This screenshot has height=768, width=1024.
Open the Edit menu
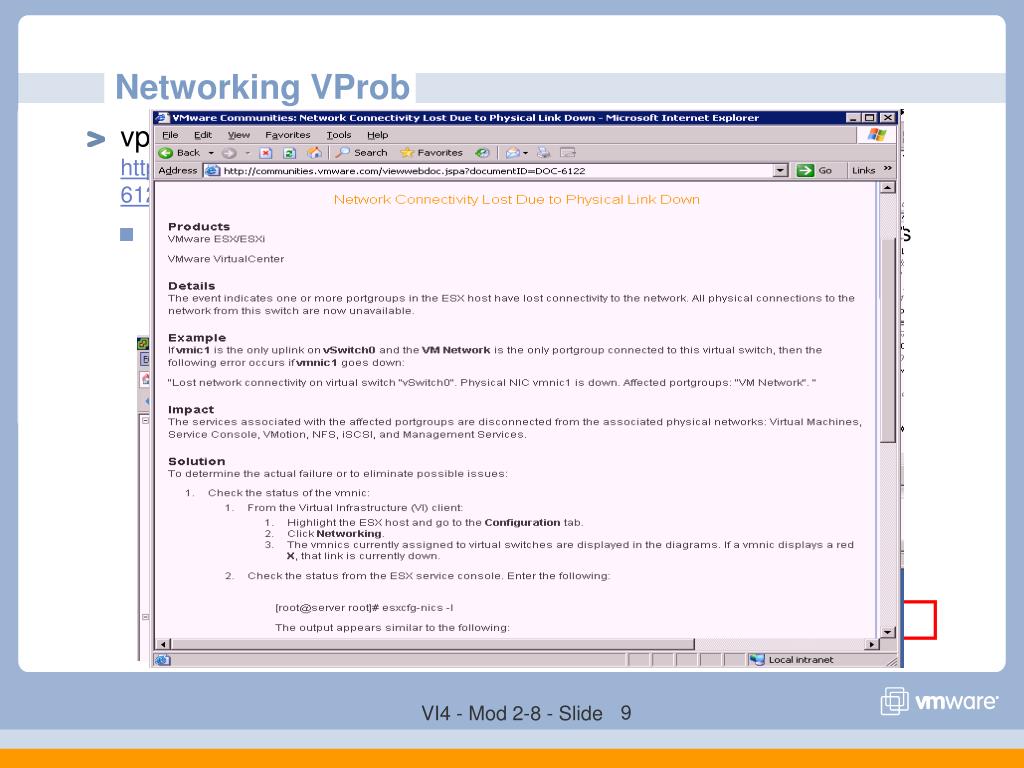coord(202,135)
